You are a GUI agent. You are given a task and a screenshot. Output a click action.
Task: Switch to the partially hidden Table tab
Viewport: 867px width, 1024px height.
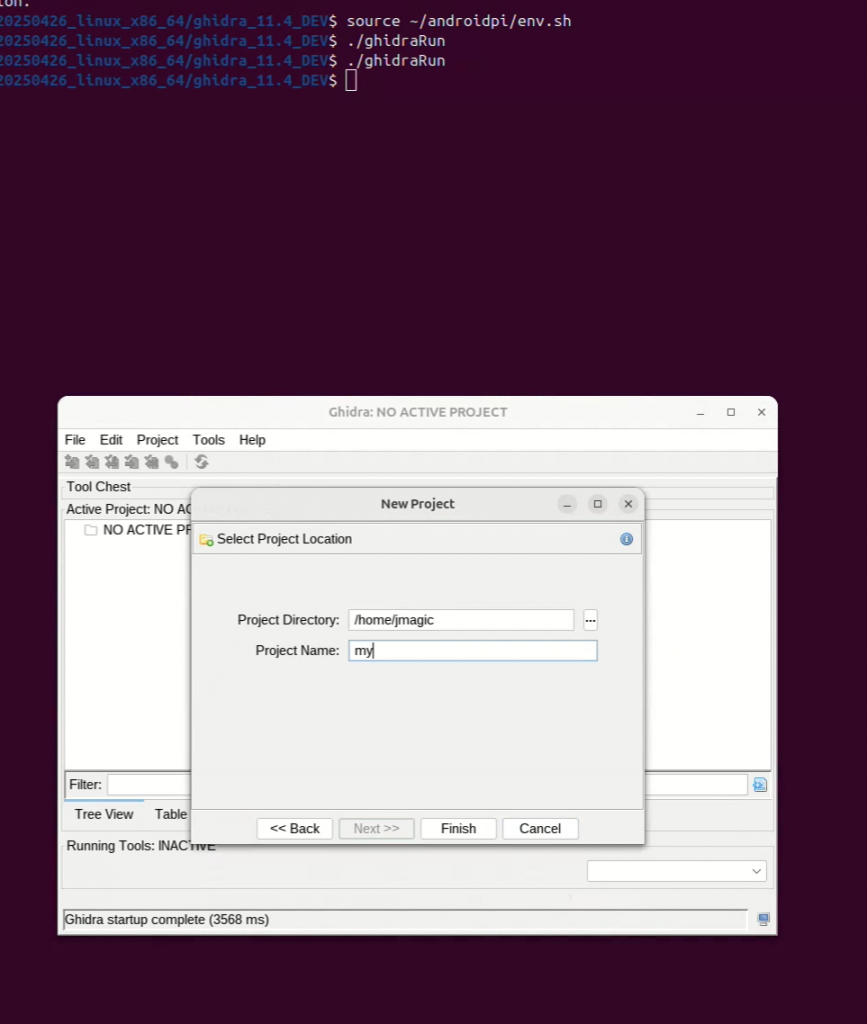[170, 814]
